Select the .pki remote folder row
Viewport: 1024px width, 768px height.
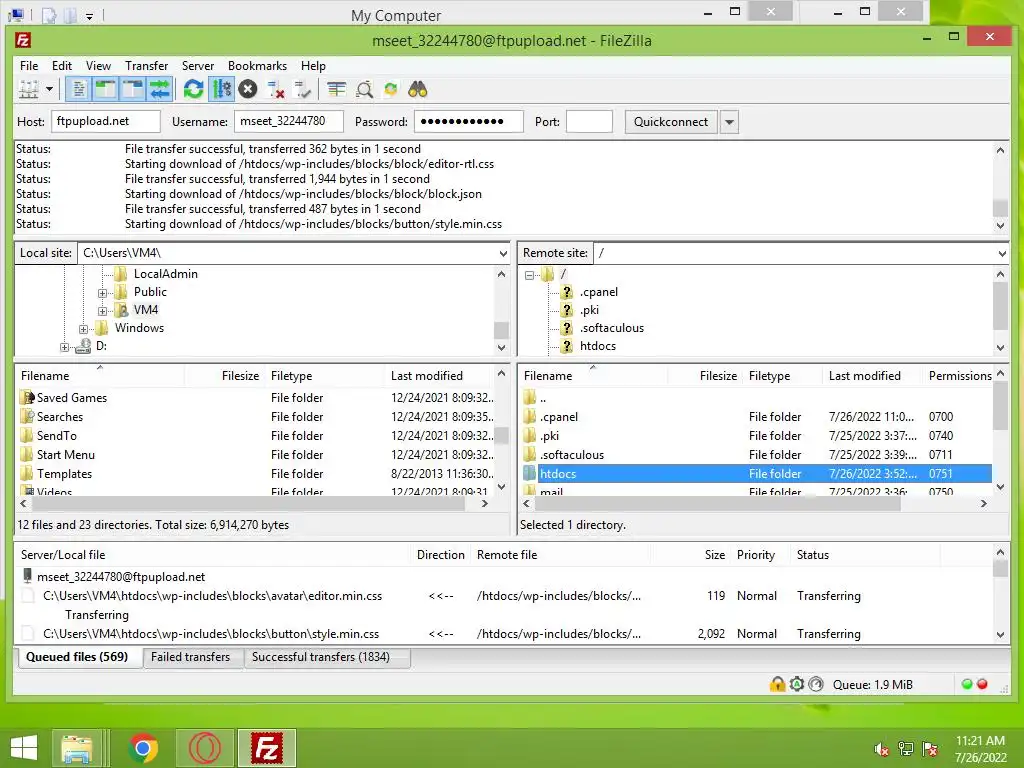click(756, 436)
